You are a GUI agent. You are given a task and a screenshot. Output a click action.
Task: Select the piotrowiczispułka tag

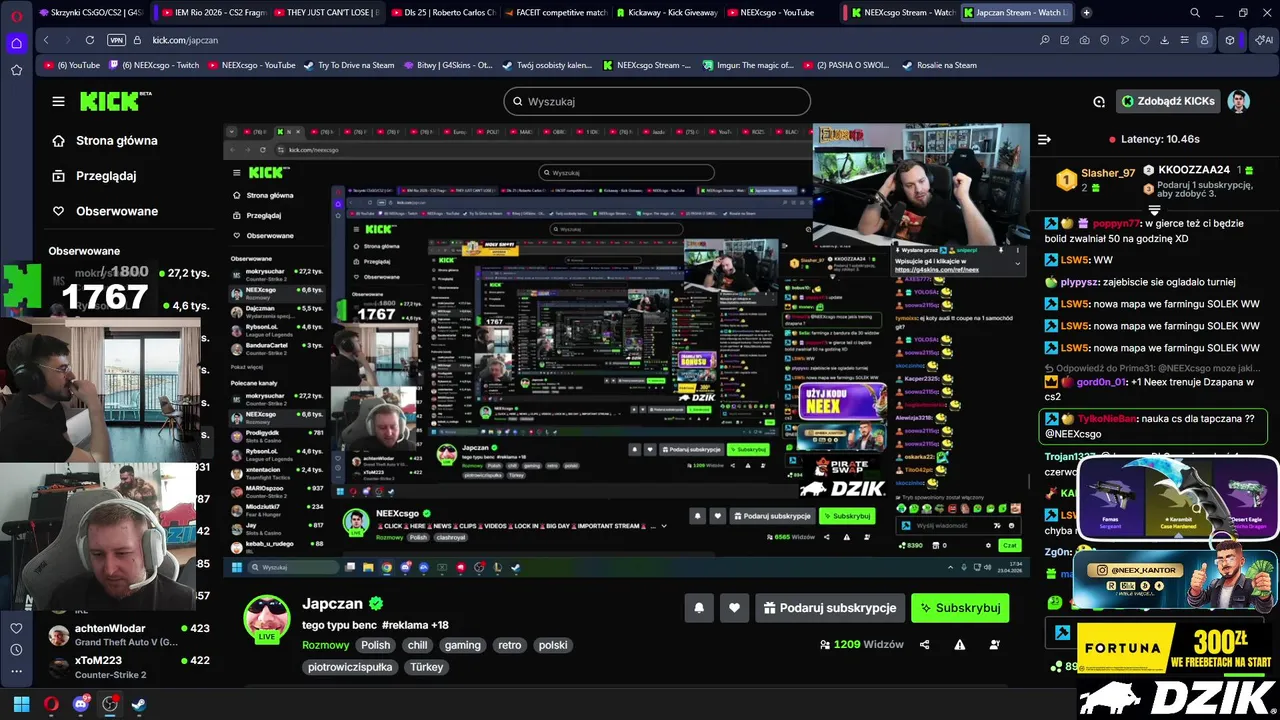(350, 667)
